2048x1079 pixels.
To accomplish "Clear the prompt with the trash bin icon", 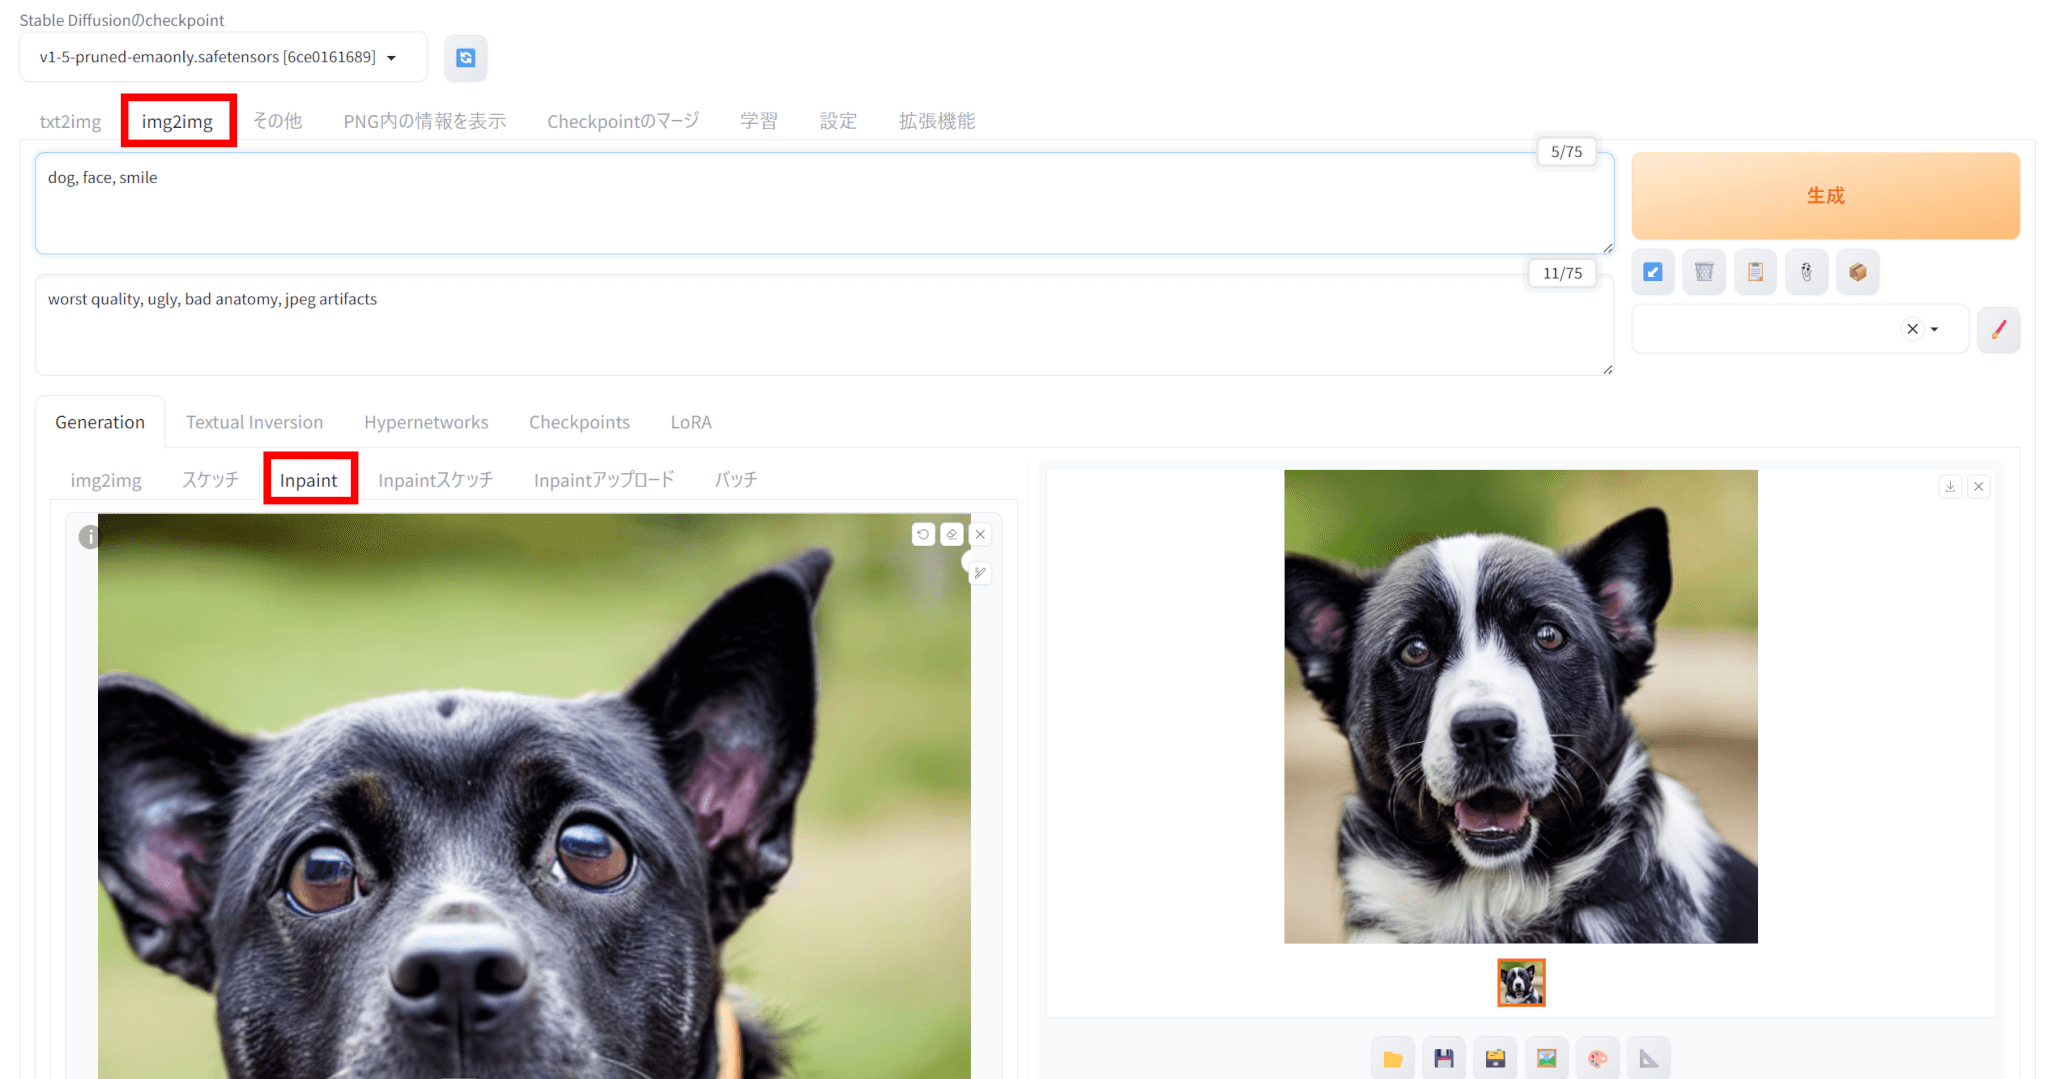I will pyautogui.click(x=1704, y=272).
